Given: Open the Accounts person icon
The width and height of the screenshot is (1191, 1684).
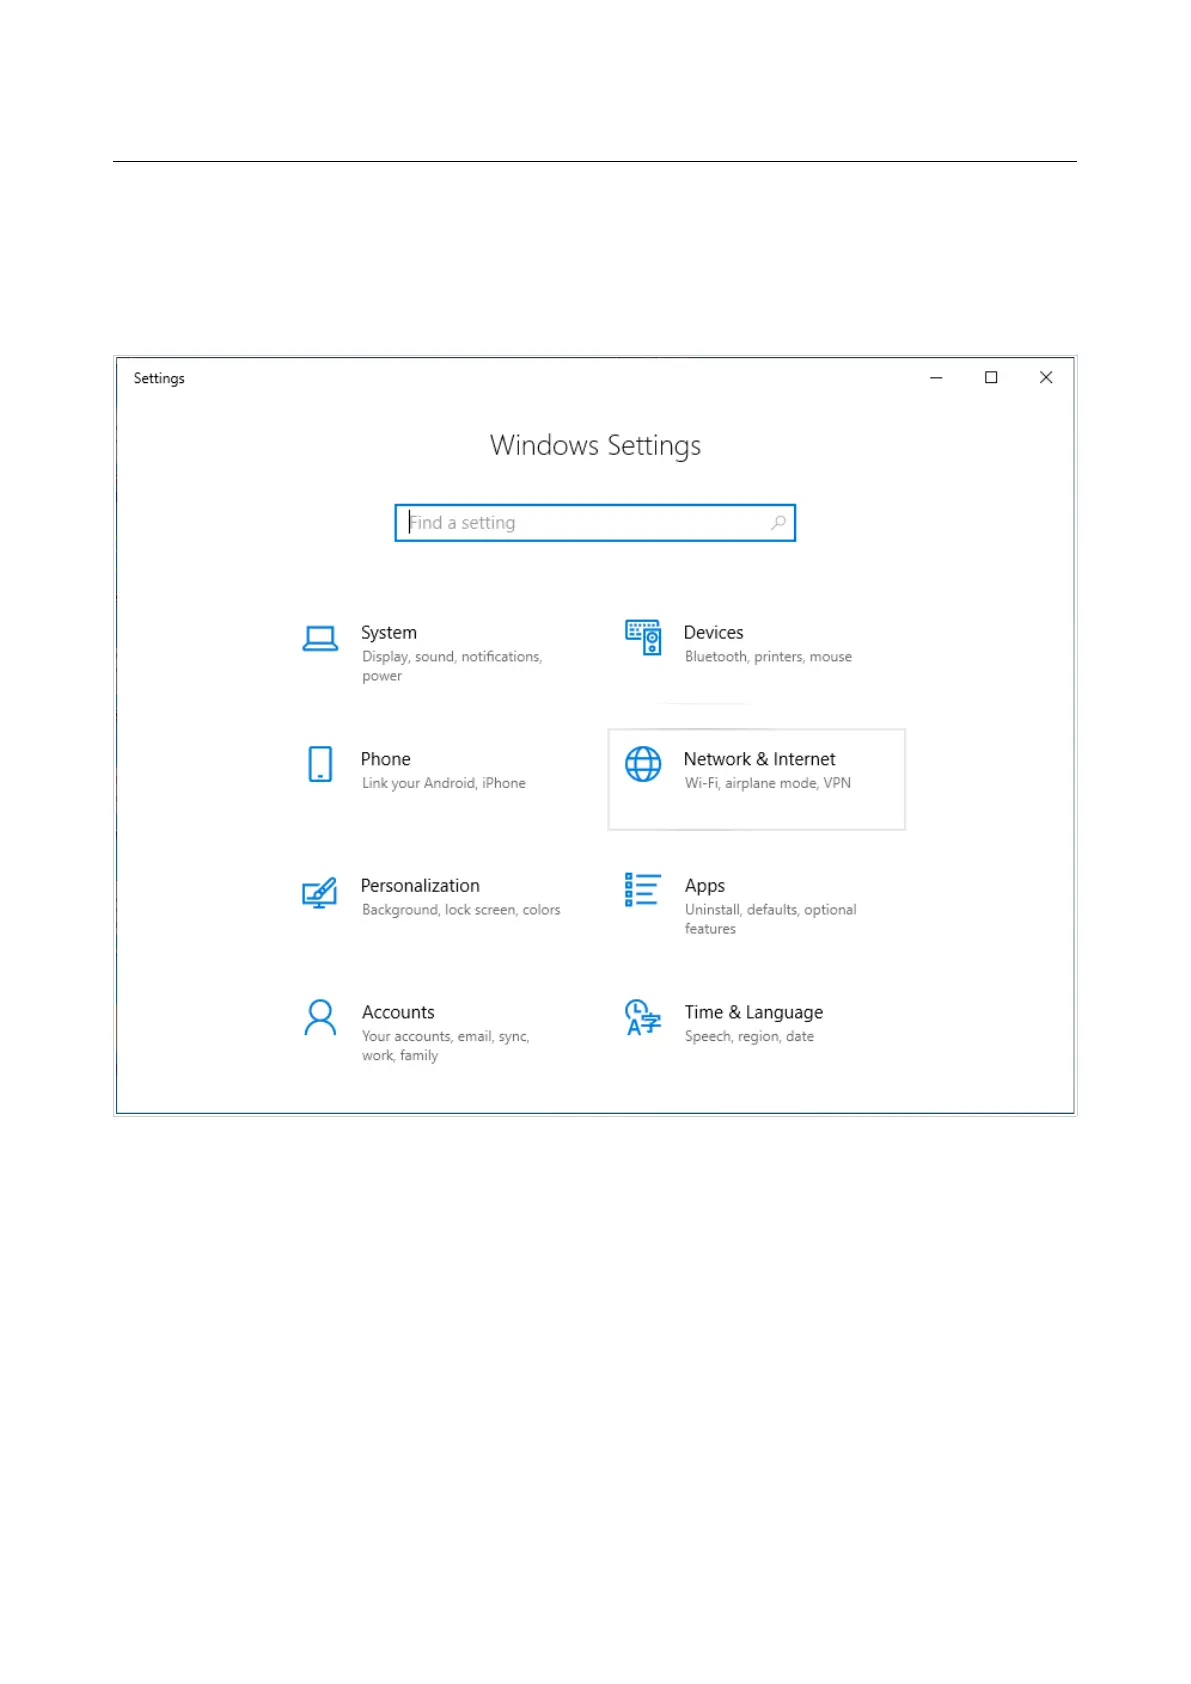Looking at the screenshot, I should 320,1018.
